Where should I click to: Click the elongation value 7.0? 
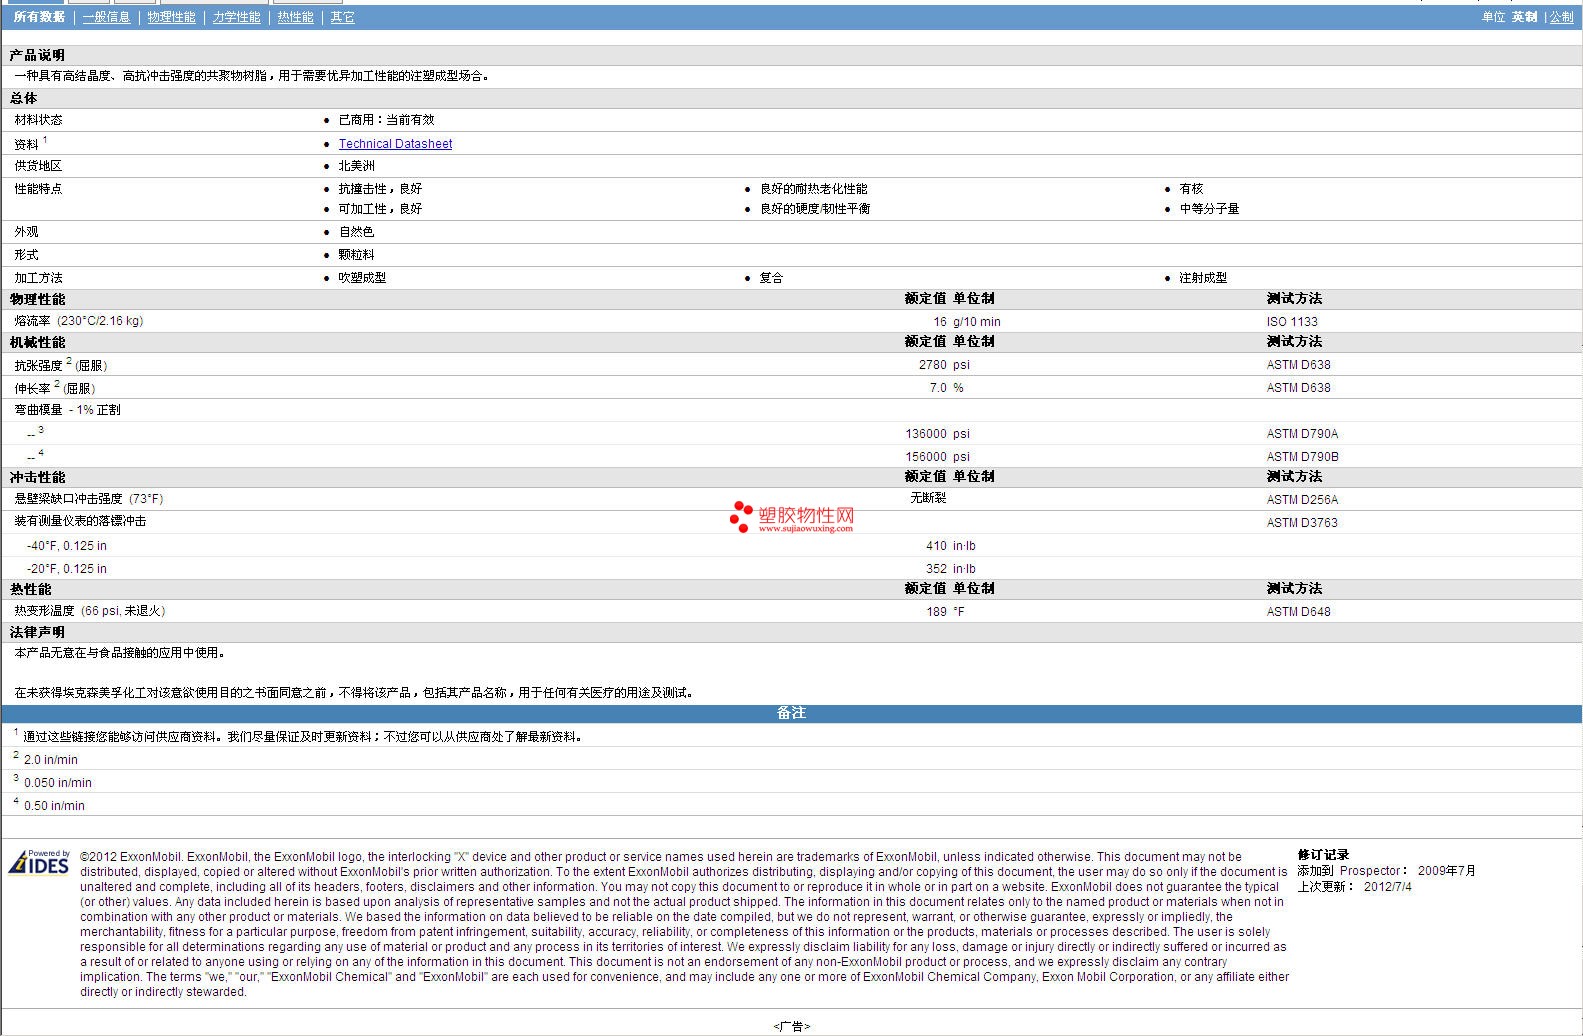coord(938,388)
